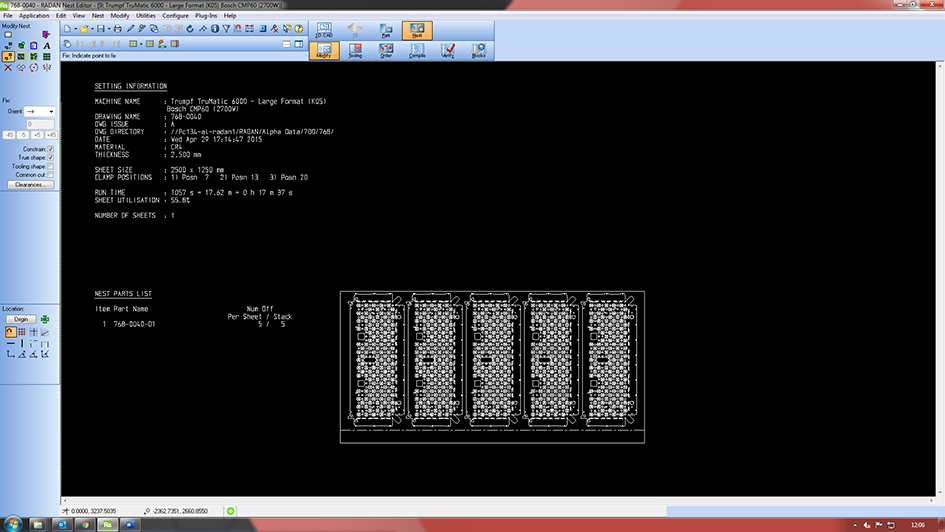Screen dimensions: 945x532
Task: Click the angle value input field
Action: click(x=40, y=124)
